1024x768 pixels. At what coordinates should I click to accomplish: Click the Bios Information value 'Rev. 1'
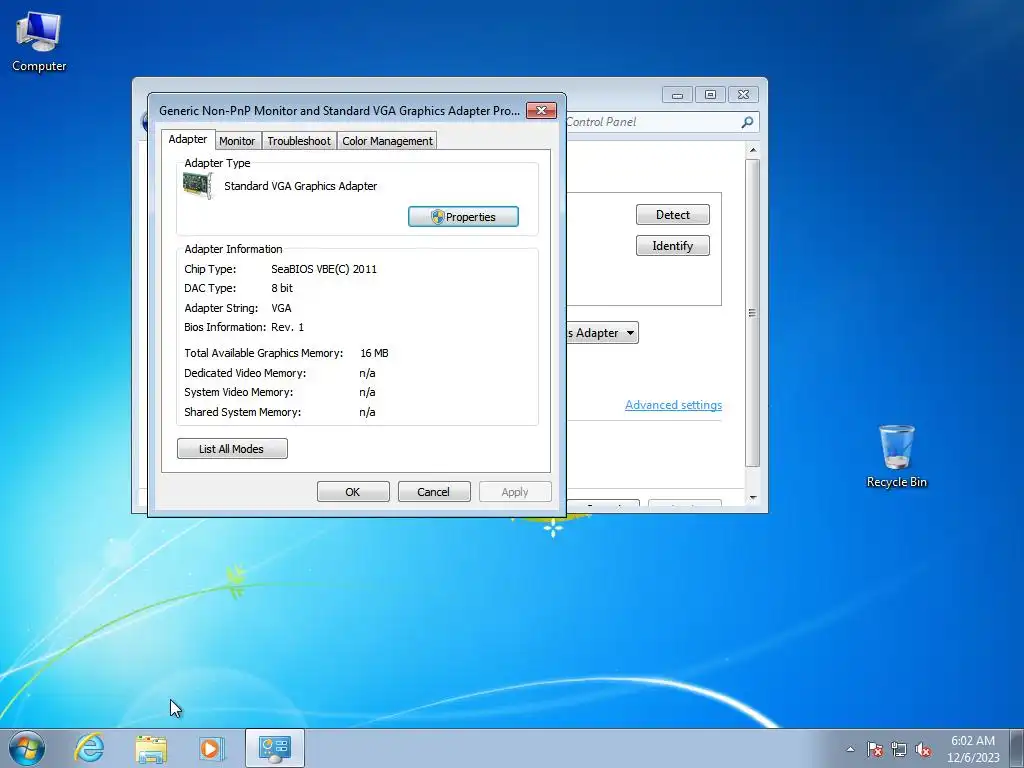click(287, 327)
